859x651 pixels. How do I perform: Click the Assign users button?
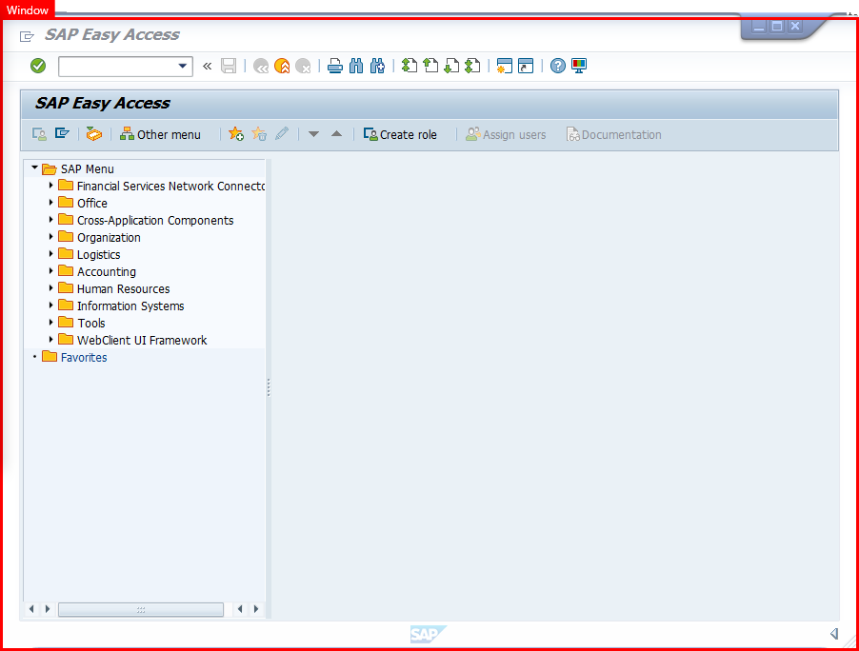coord(506,134)
